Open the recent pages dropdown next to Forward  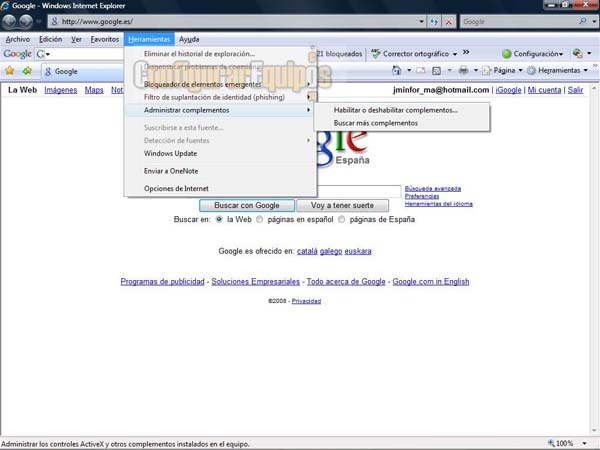(38, 22)
